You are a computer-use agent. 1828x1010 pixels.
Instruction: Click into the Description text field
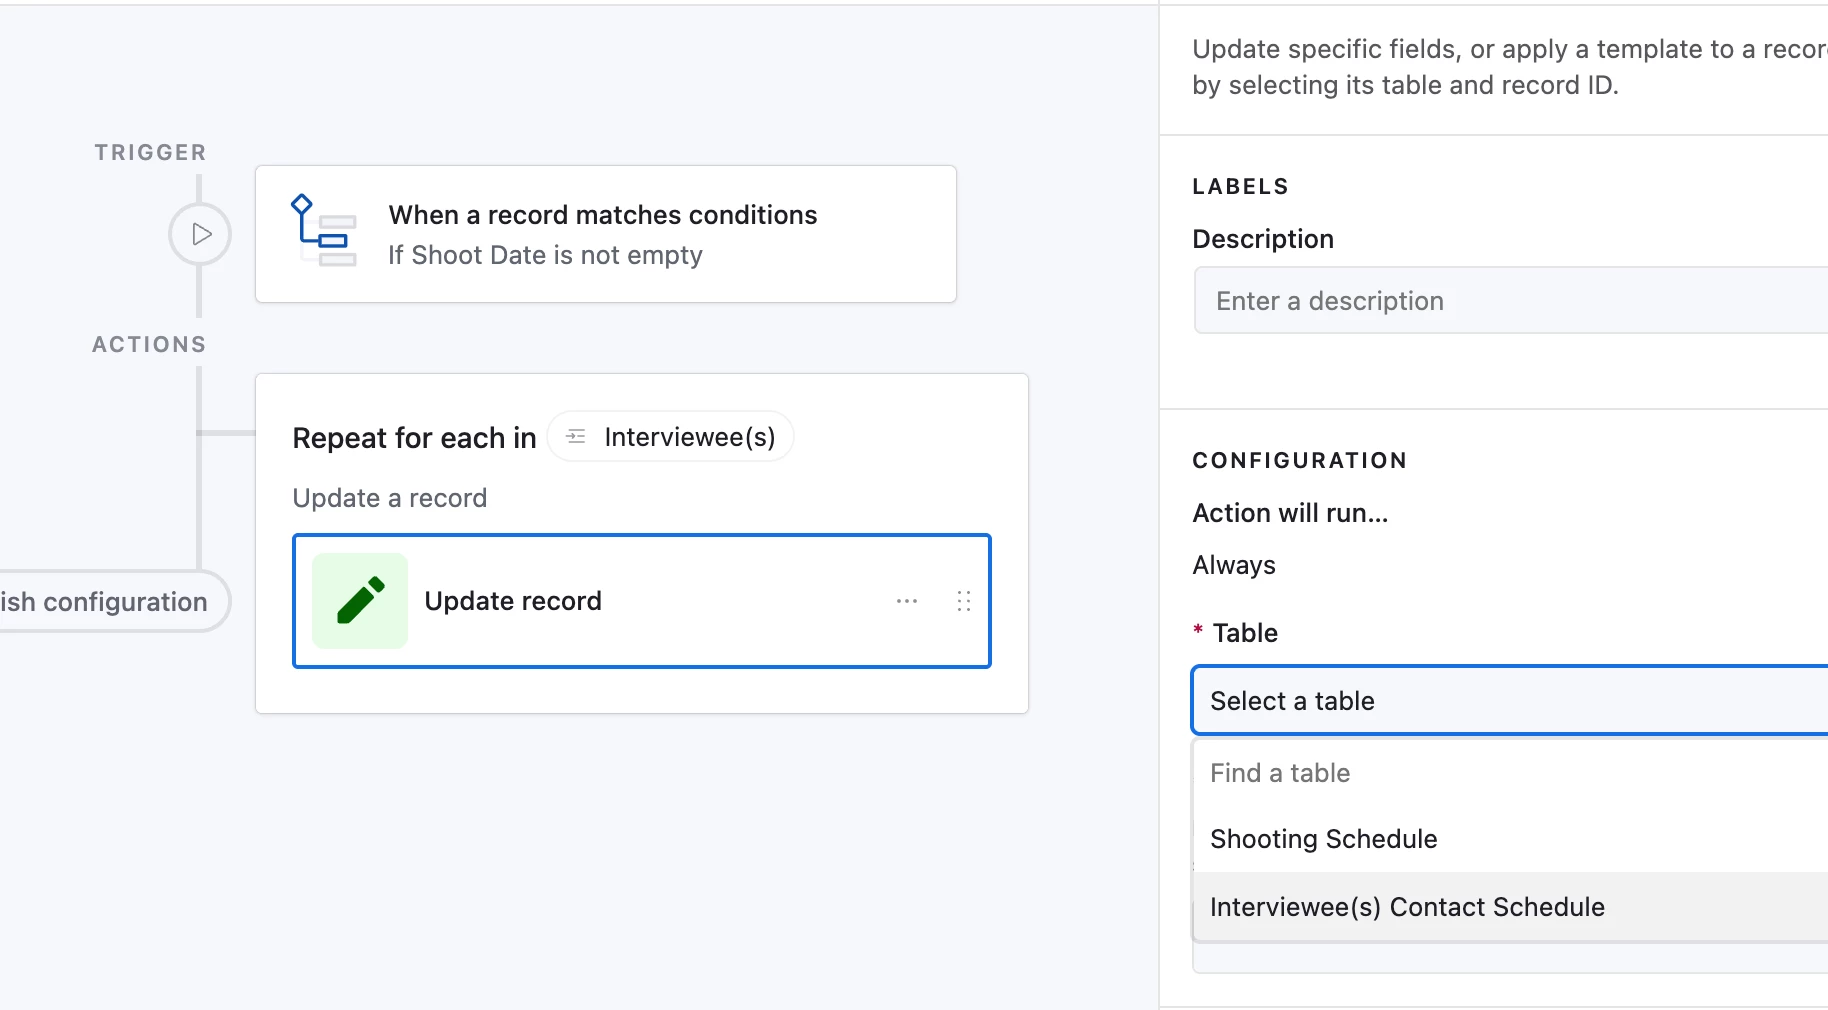(1510, 301)
